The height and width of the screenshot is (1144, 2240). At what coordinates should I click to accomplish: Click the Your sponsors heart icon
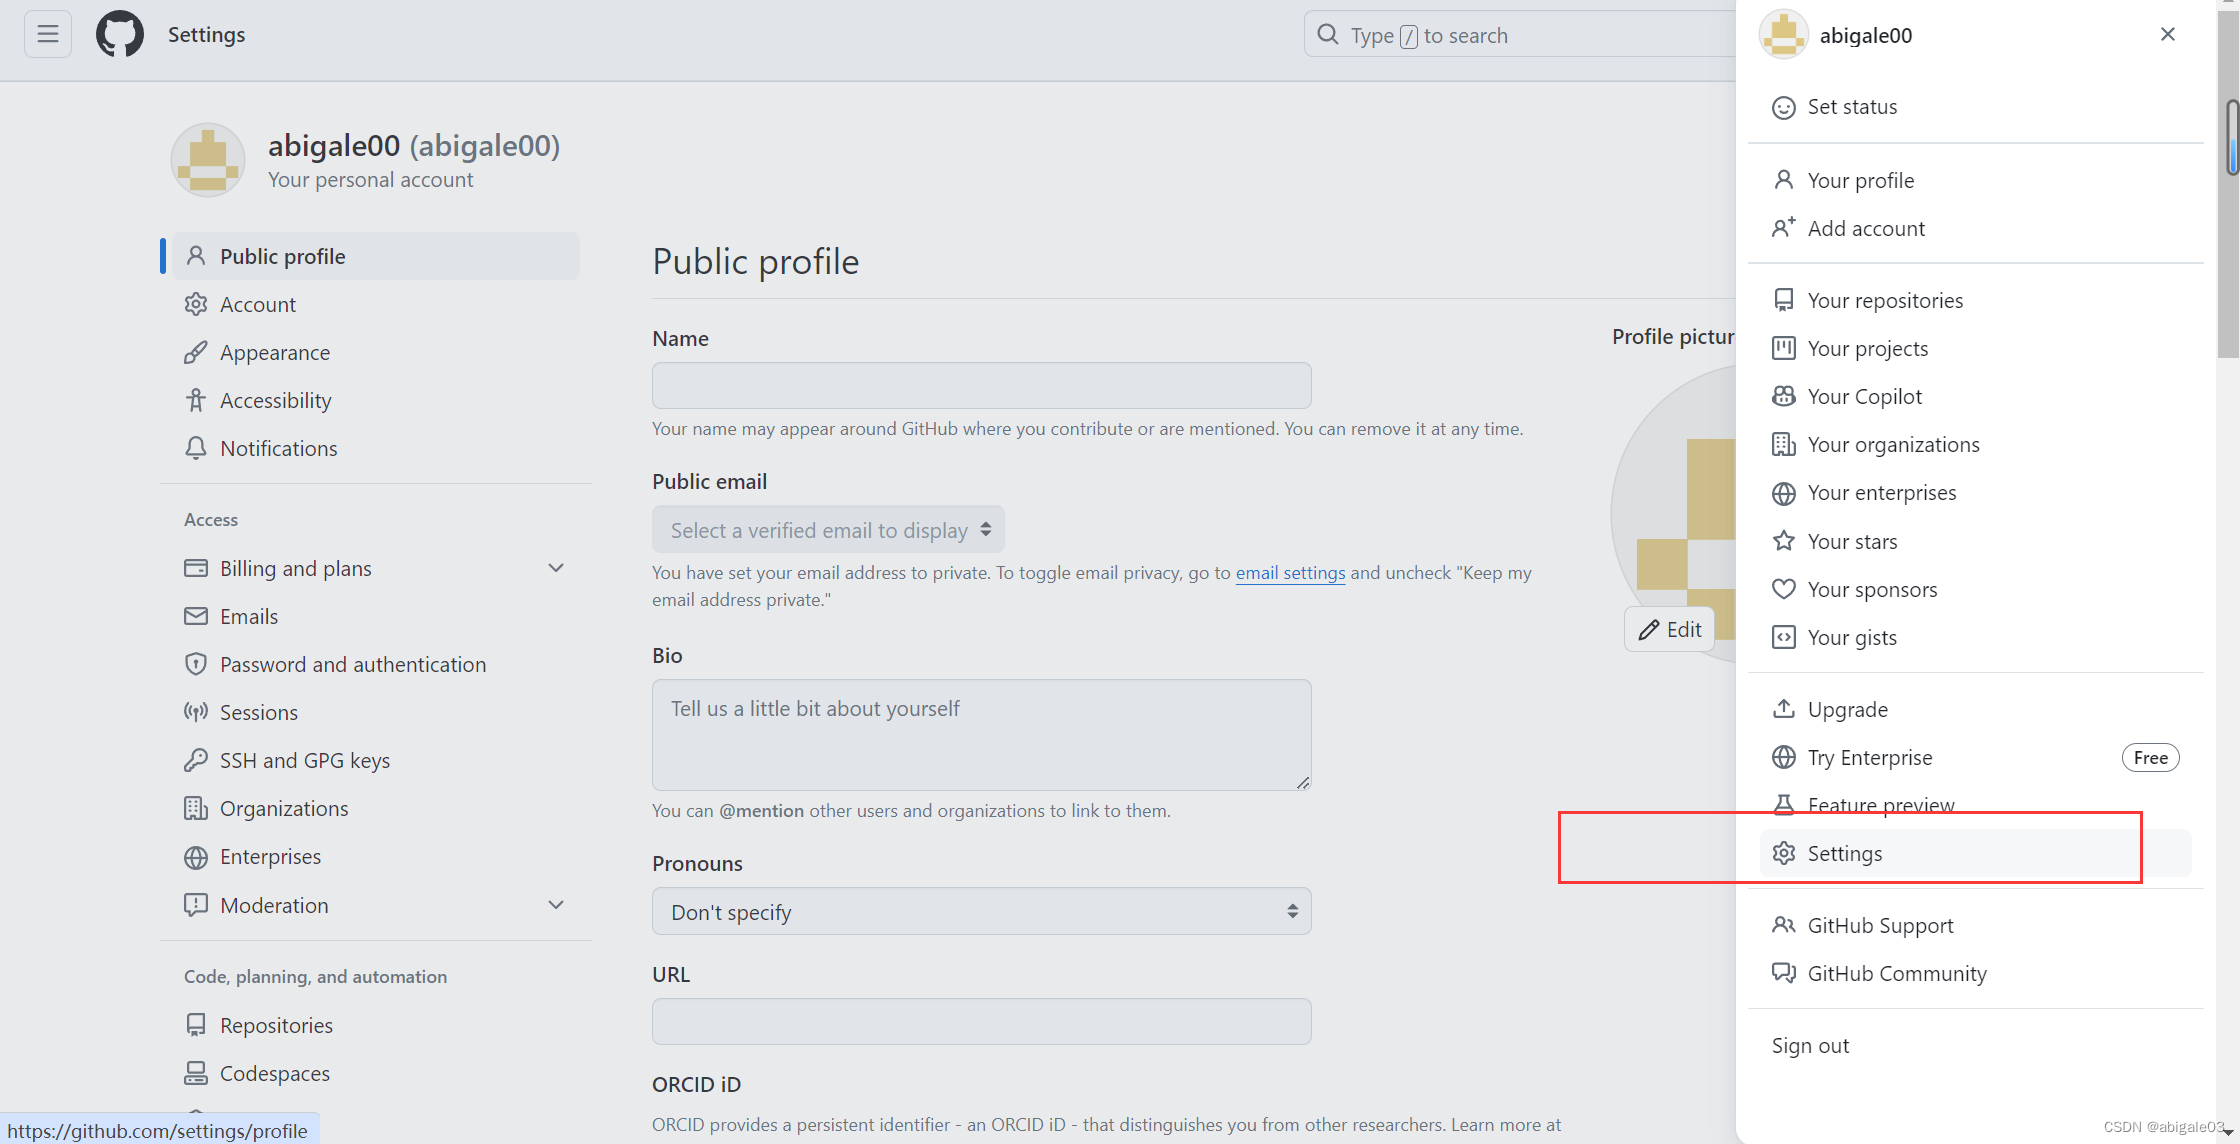[1785, 589]
